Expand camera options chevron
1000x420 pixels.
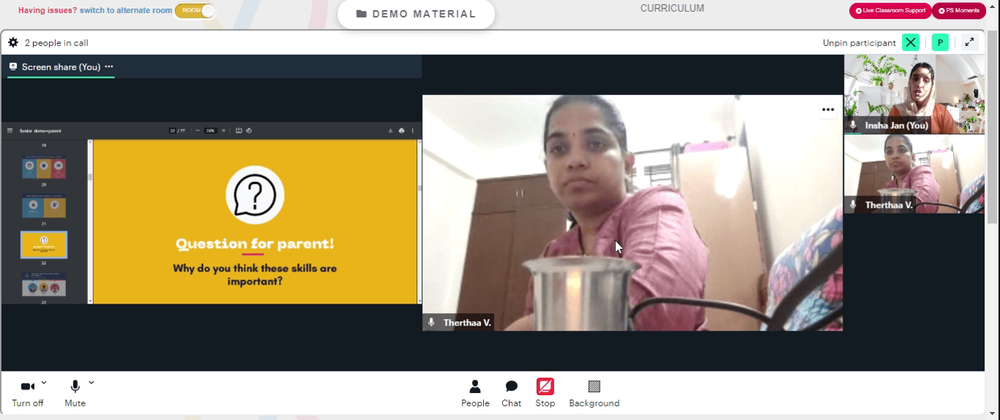[44, 382]
